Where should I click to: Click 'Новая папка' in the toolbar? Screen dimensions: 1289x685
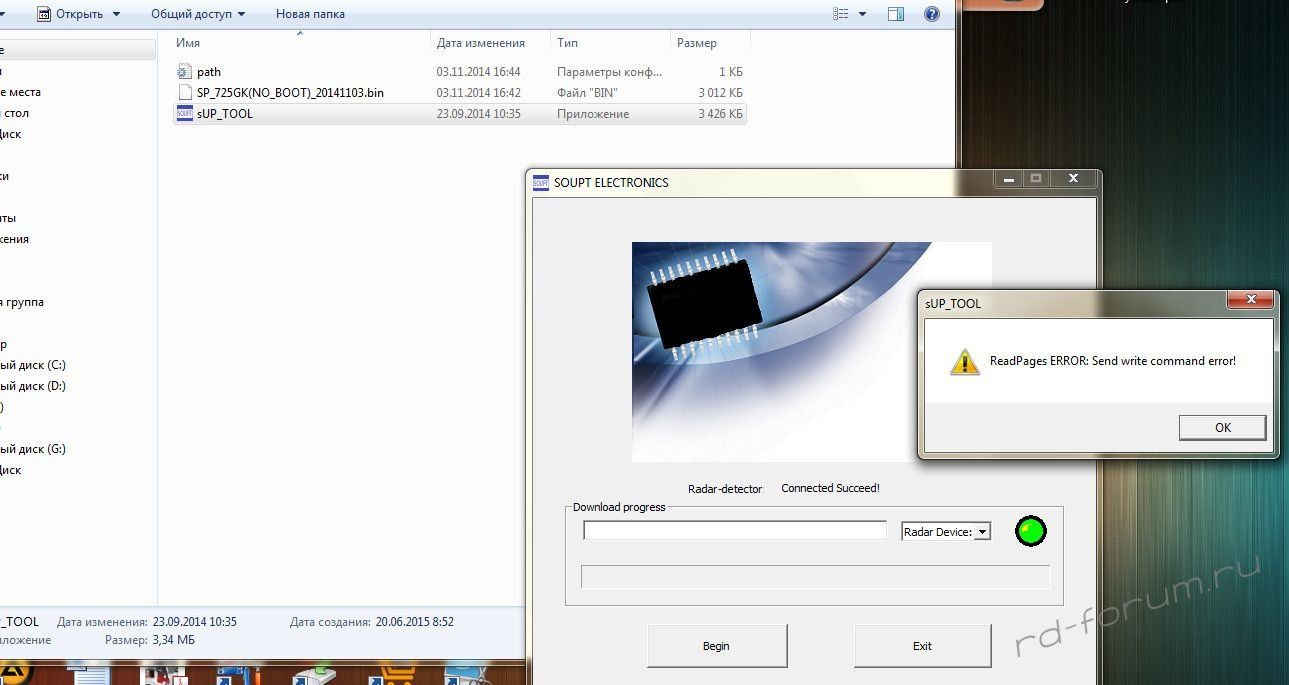tap(310, 14)
